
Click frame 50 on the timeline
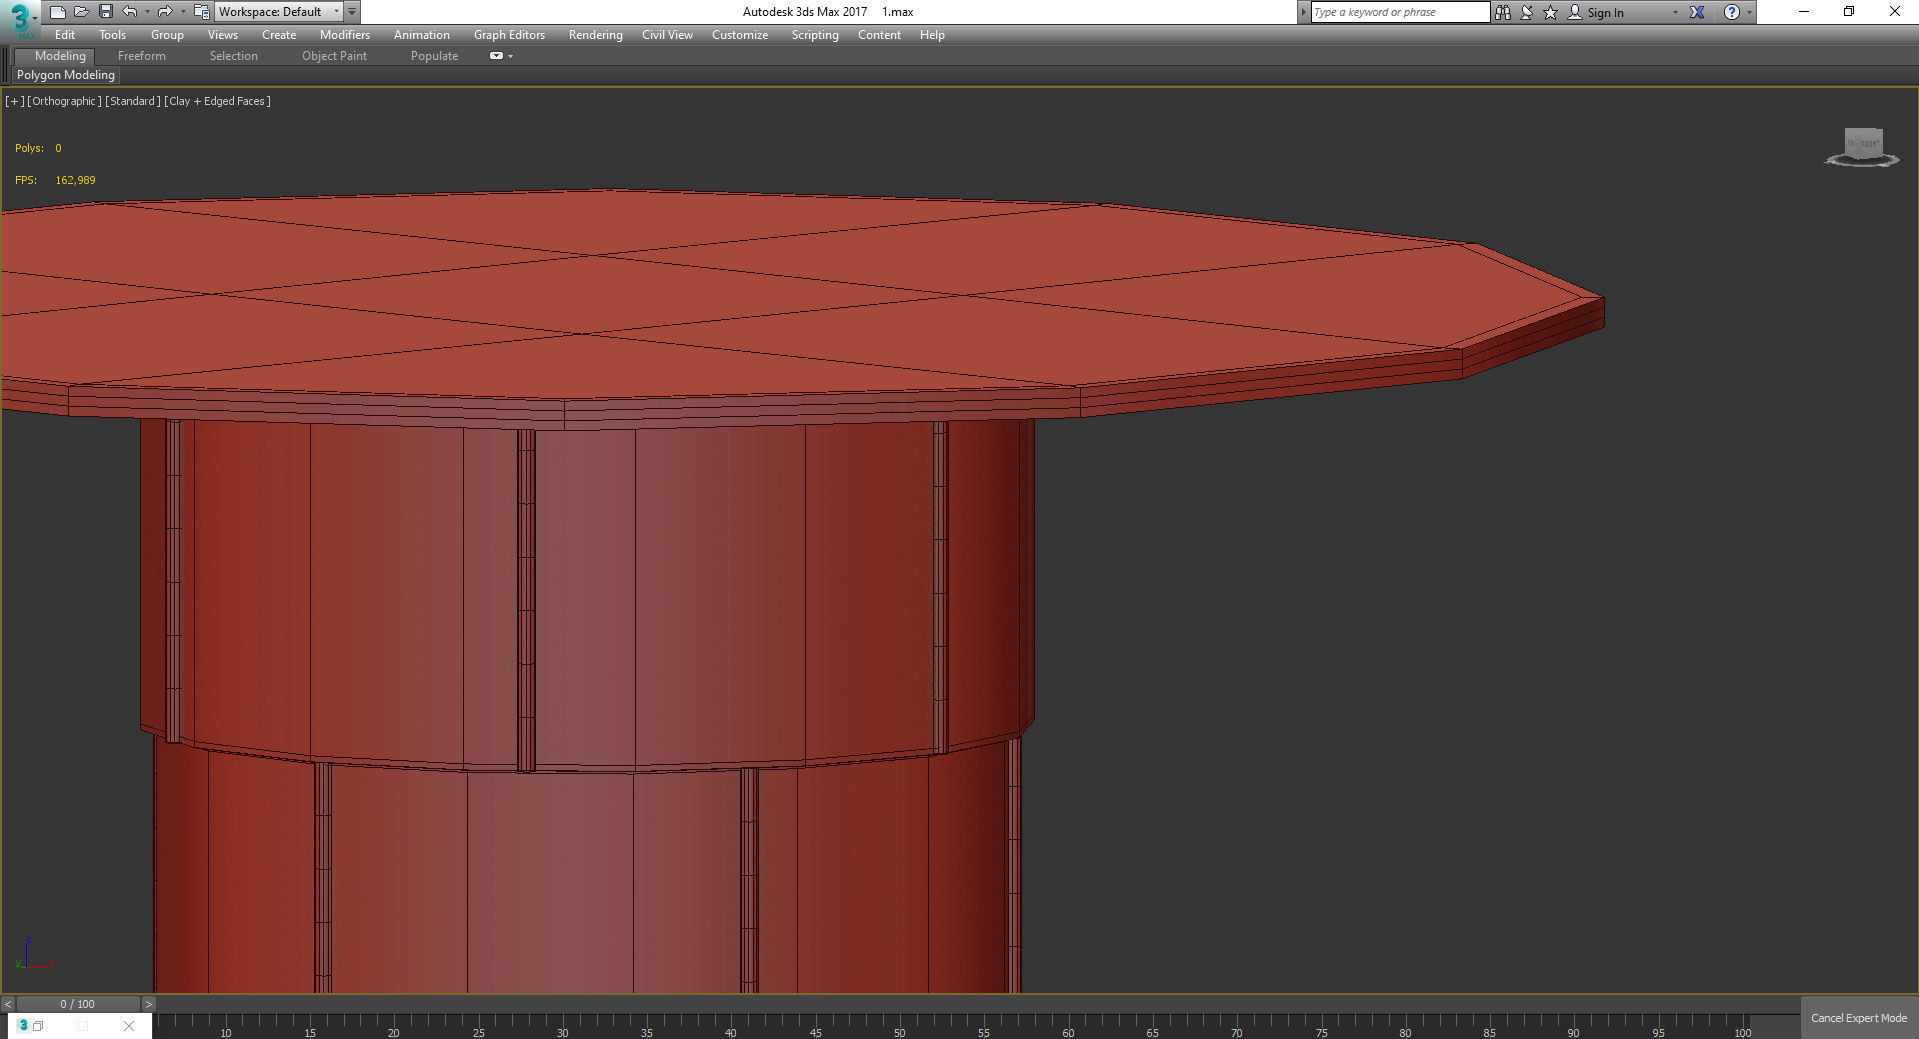(x=900, y=1032)
